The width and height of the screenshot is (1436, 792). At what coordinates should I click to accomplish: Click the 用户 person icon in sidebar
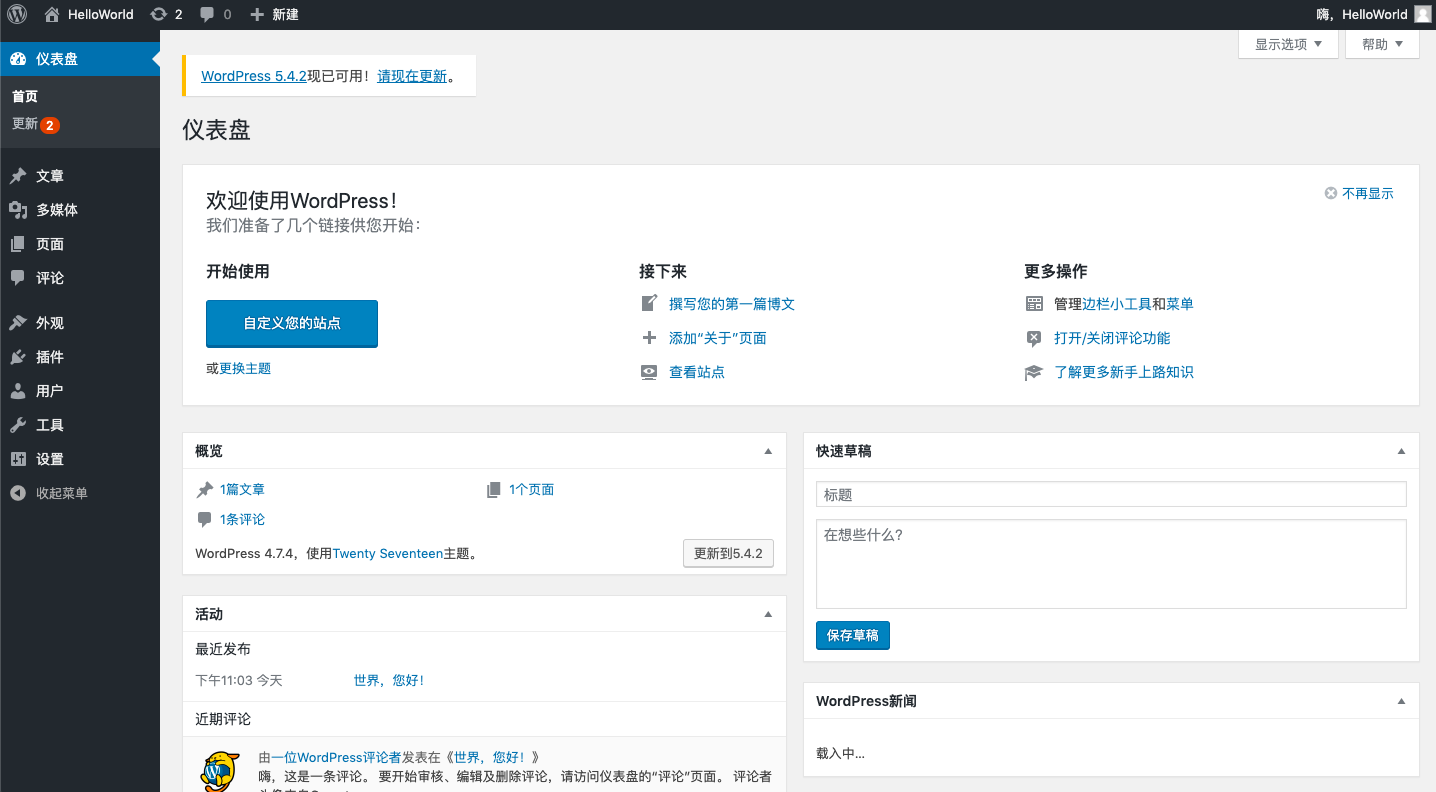18,391
